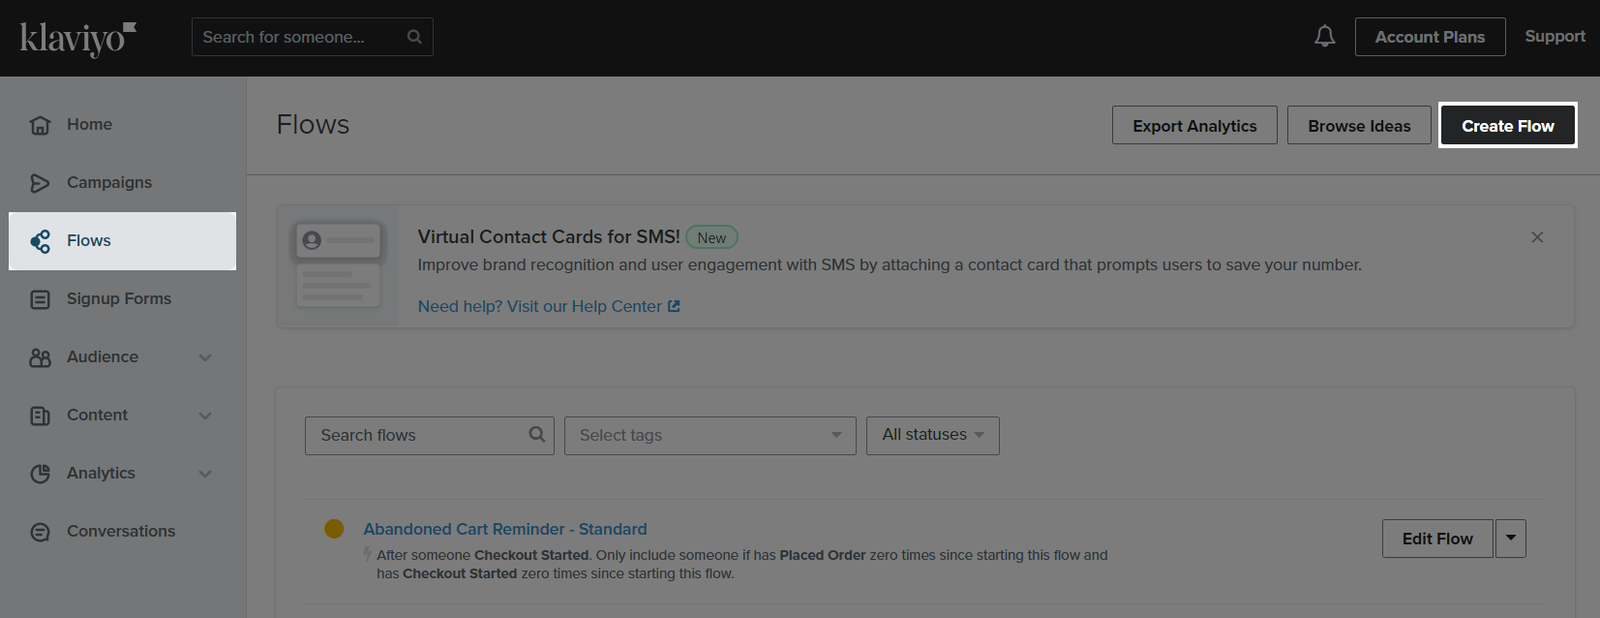
Task: Expand the Content sidebar menu
Action: pos(205,416)
